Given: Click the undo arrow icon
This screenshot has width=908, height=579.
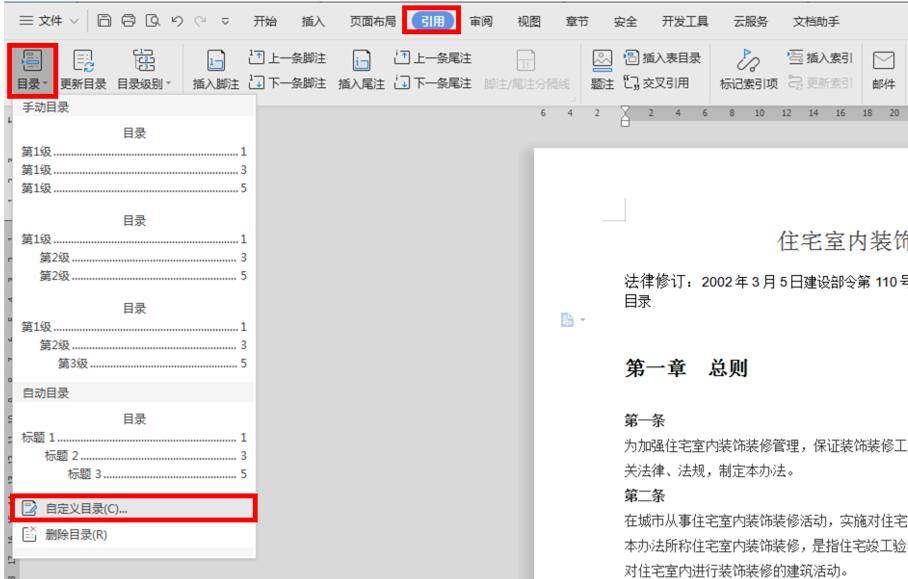Looking at the screenshot, I should [173, 21].
